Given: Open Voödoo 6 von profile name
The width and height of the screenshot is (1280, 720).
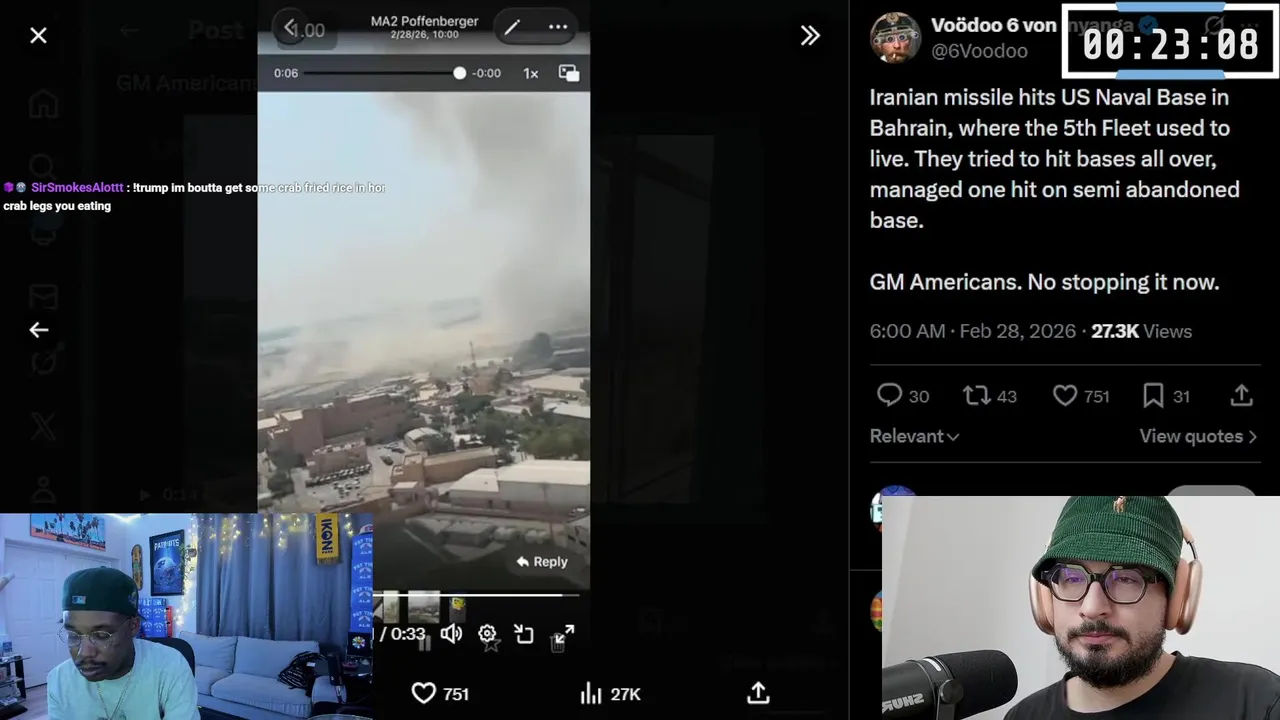Looking at the screenshot, I should 993,25.
